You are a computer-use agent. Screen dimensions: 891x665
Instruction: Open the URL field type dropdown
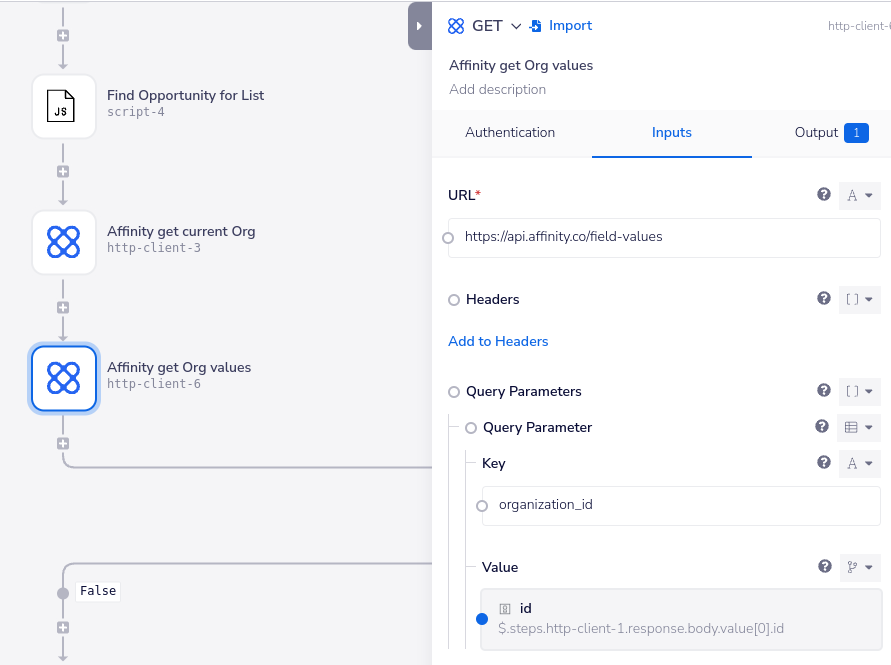tap(859, 196)
